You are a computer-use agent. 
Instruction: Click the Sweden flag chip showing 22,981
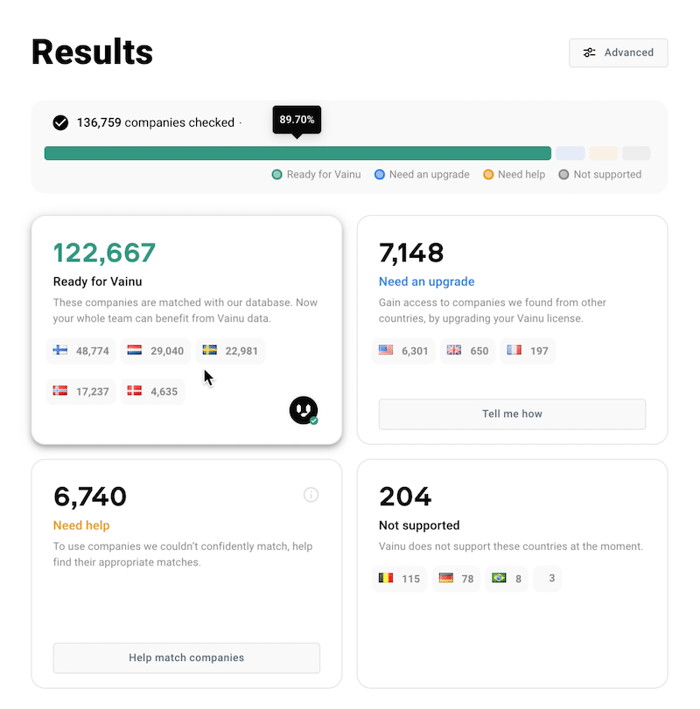tap(230, 351)
